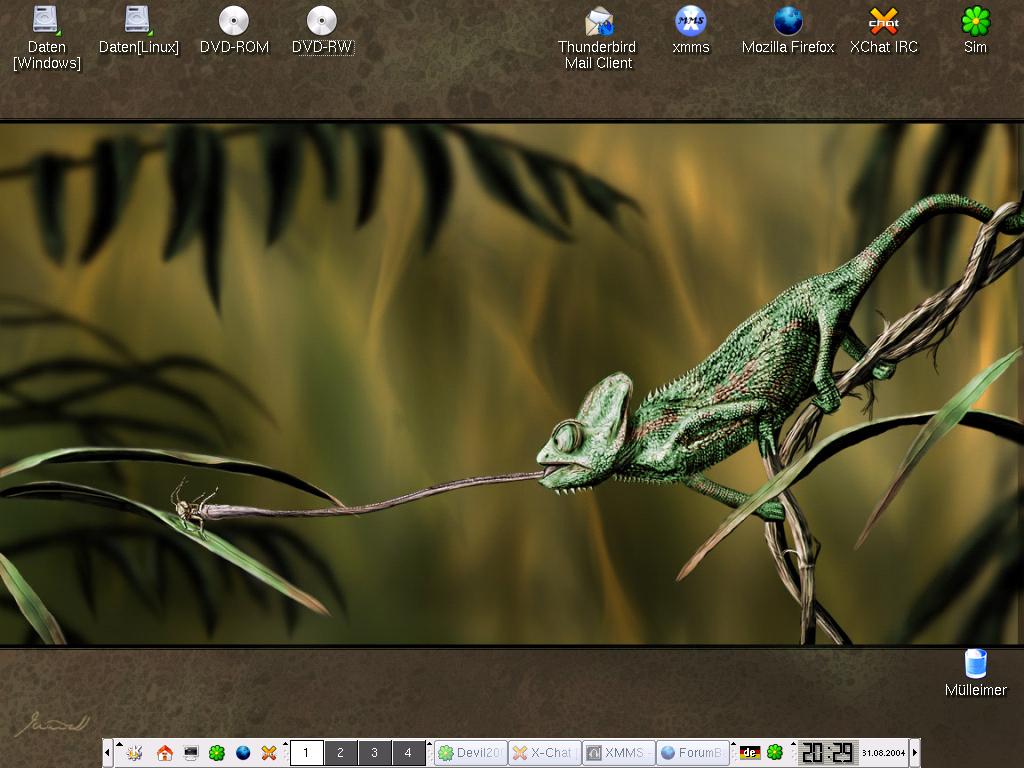Bring up the XMMS window from taskbar
This screenshot has height=768, width=1024.
coord(618,753)
